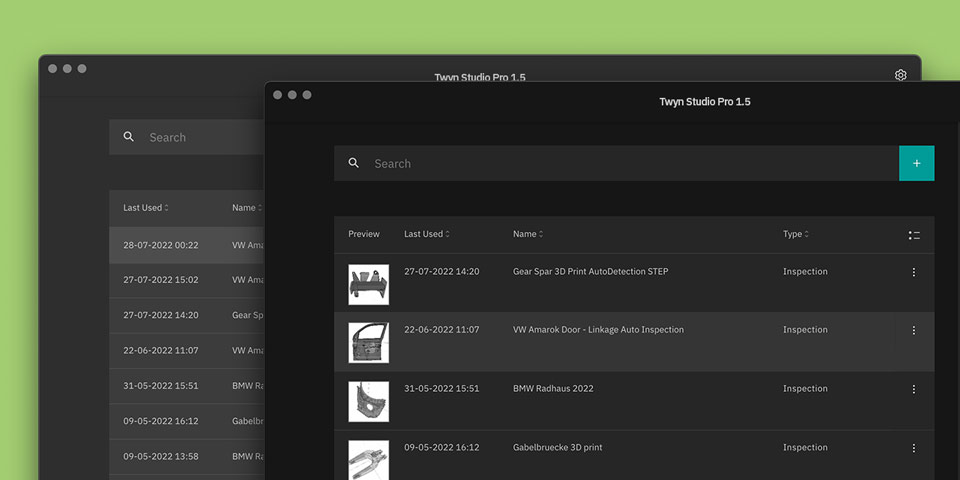The image size is (960, 480).
Task: Click the back window title bar text
Action: pos(480,77)
